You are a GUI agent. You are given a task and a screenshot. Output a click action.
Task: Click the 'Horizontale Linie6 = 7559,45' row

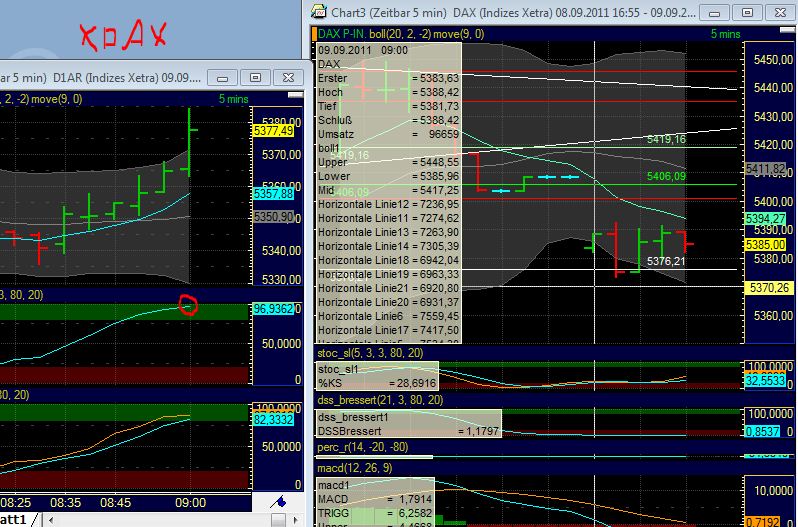388,316
